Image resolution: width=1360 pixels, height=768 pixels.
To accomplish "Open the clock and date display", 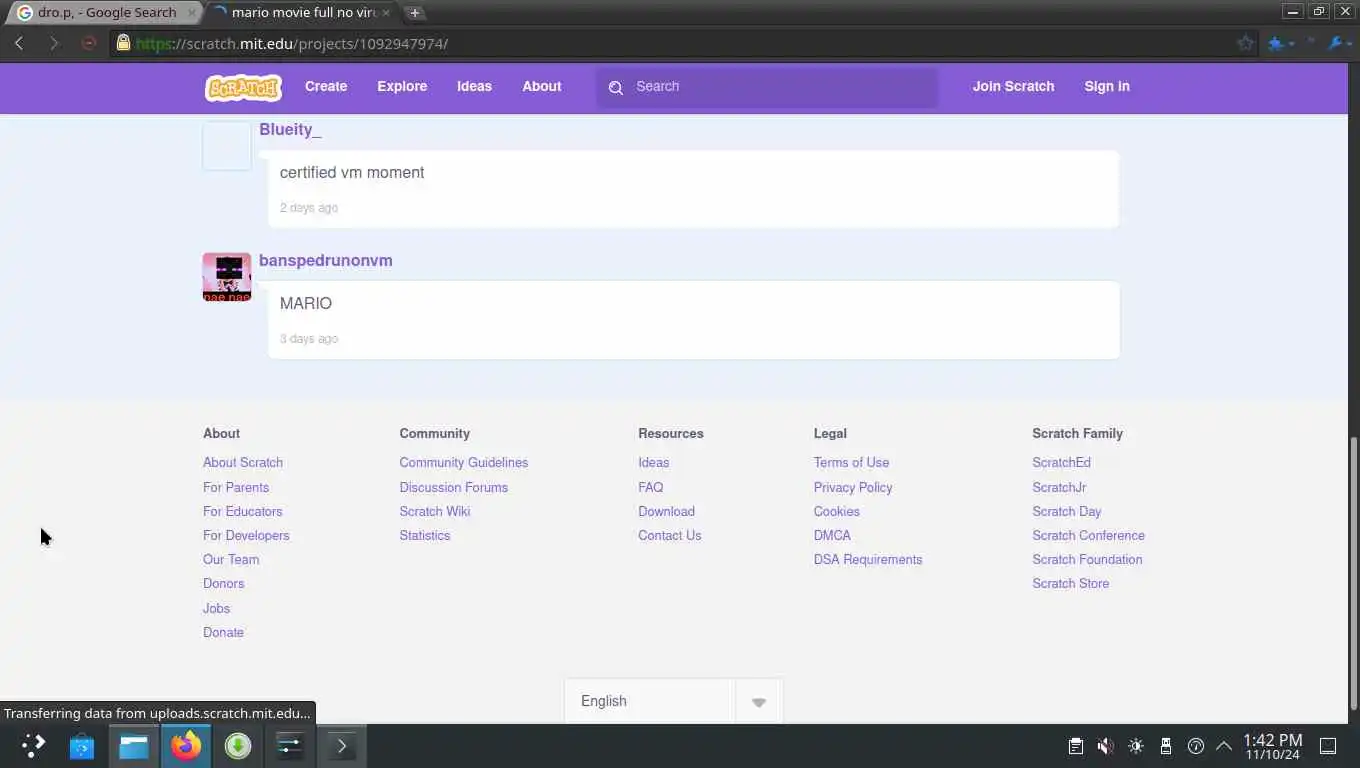I will (1272, 746).
